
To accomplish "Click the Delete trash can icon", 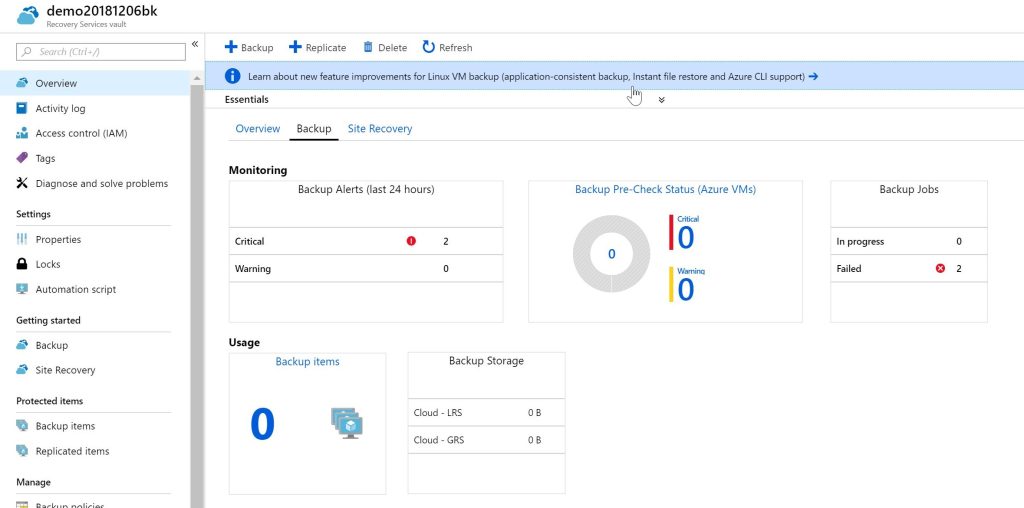I will [368, 47].
